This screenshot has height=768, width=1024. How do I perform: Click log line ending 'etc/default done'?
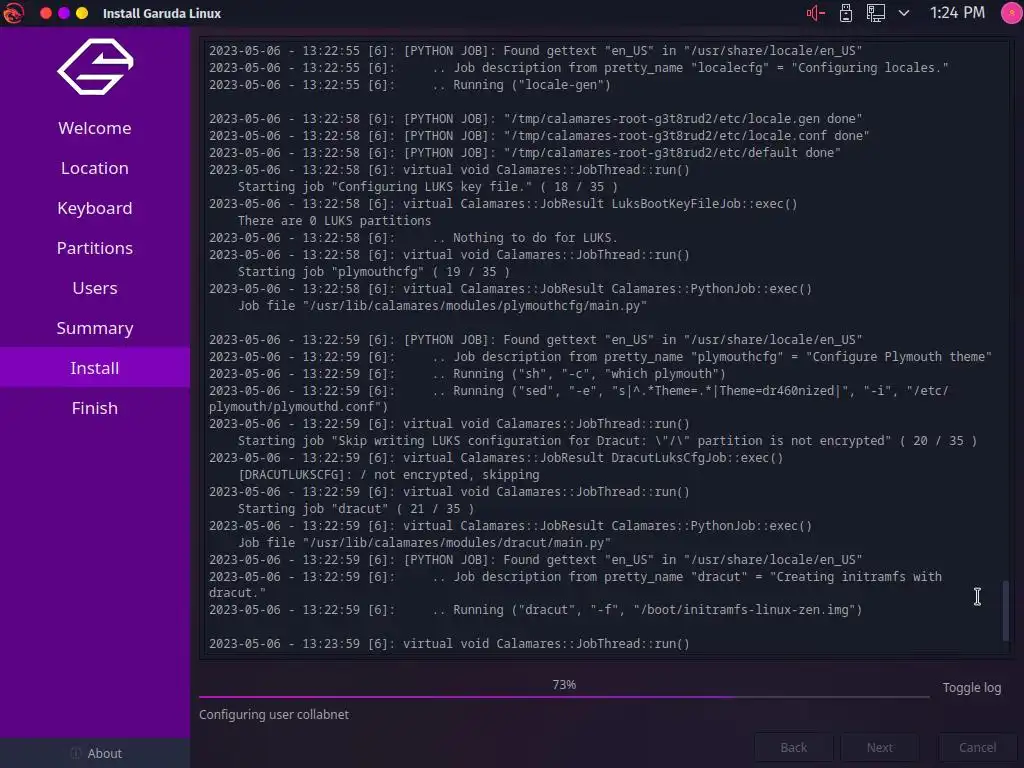click(x=525, y=153)
